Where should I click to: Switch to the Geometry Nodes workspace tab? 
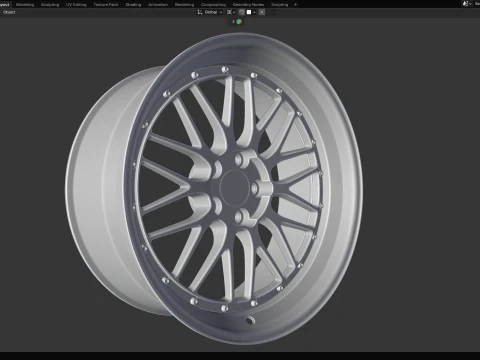pos(248,5)
